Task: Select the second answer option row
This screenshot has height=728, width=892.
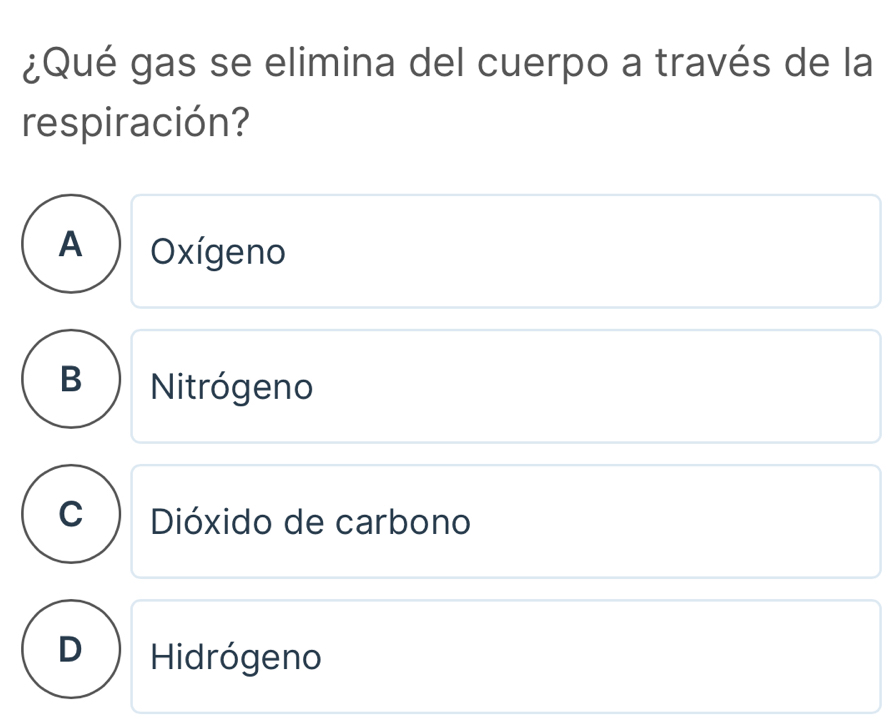Action: [x=505, y=386]
